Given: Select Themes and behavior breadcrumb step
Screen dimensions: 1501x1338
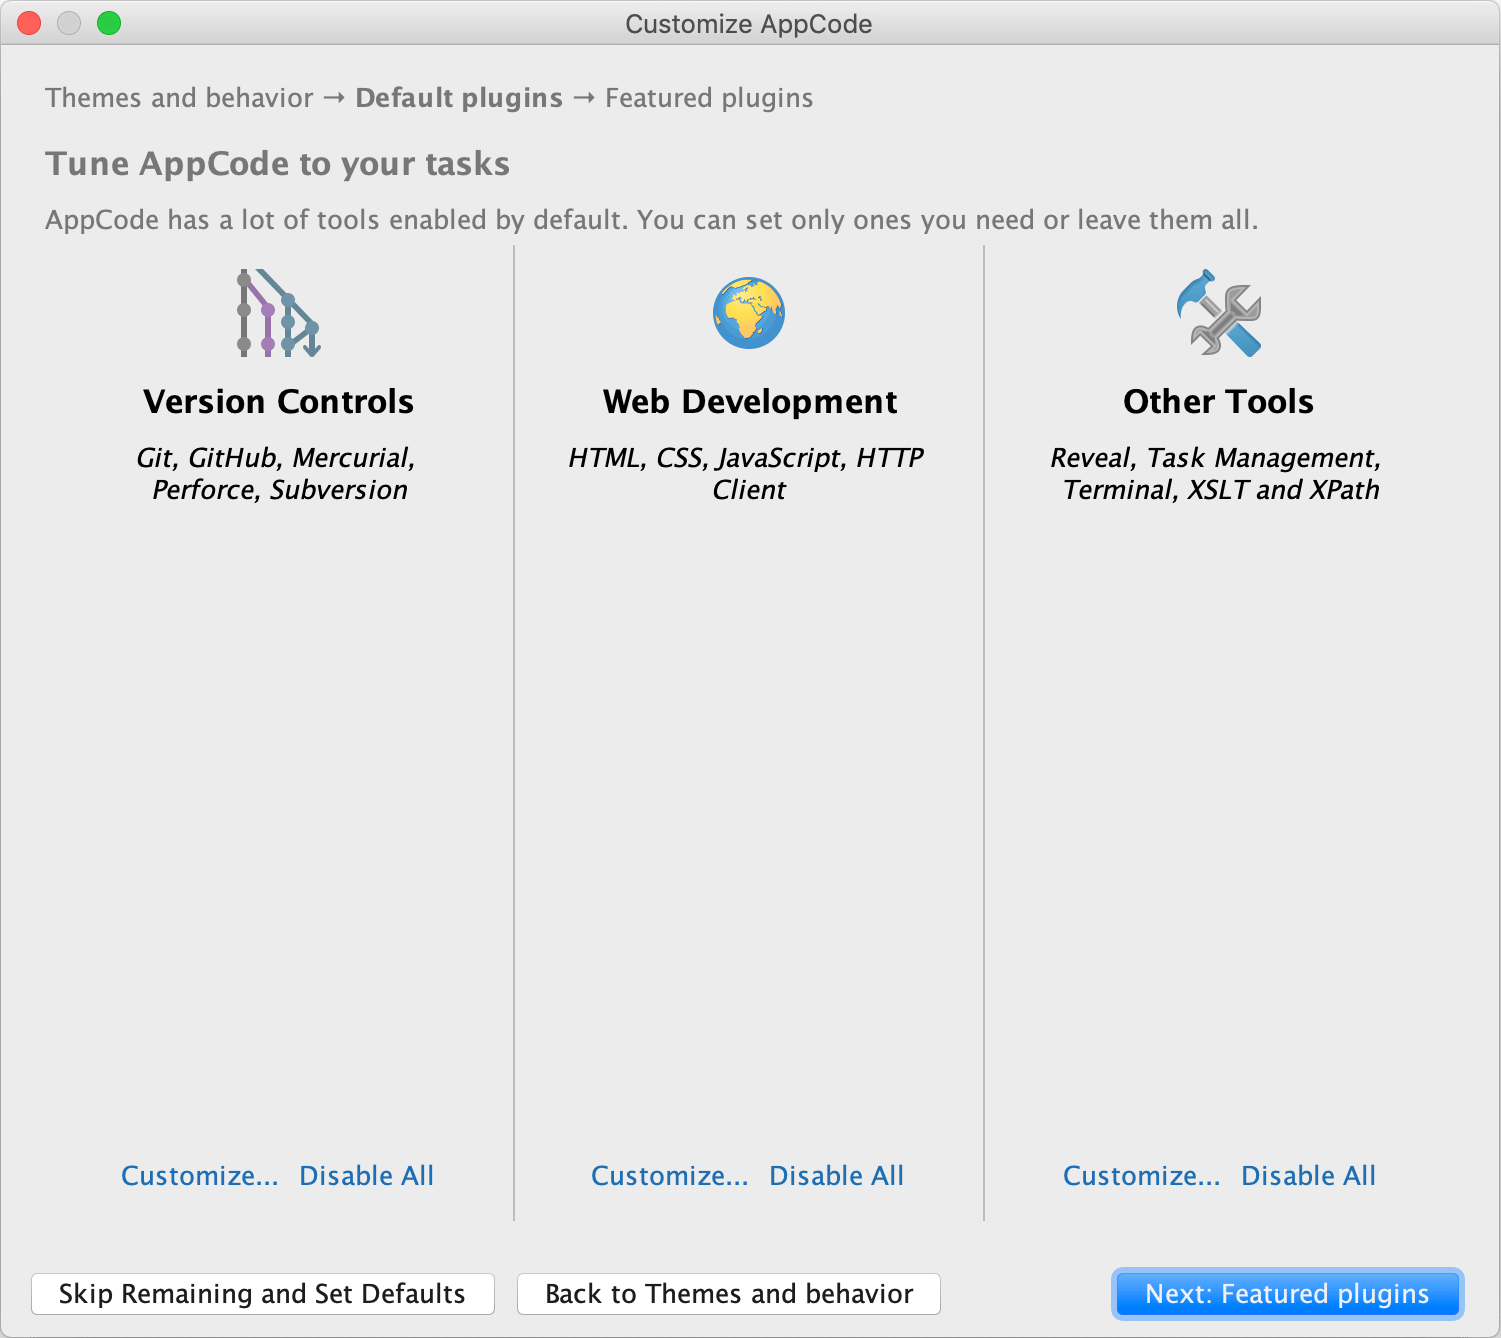Looking at the screenshot, I should 180,98.
